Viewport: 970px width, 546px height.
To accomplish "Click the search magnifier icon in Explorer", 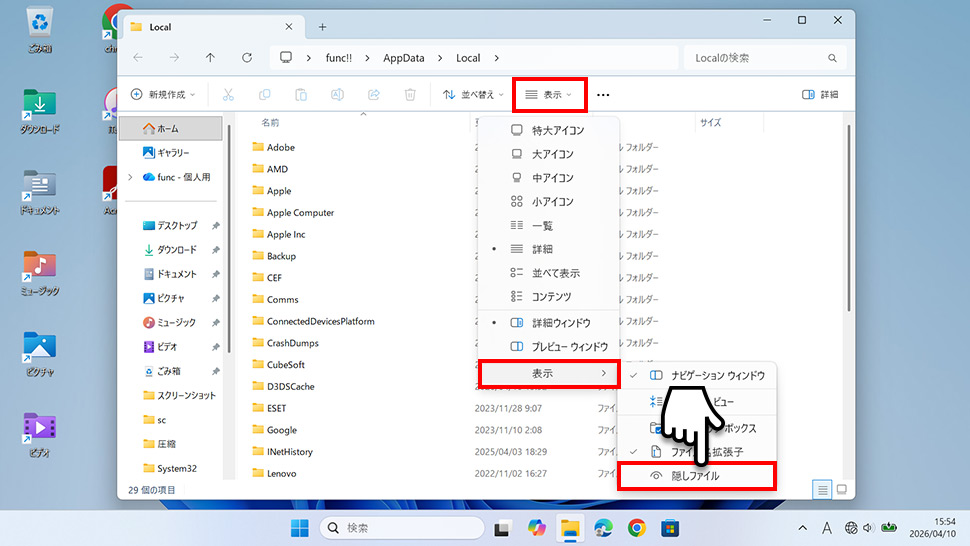I will tap(832, 58).
